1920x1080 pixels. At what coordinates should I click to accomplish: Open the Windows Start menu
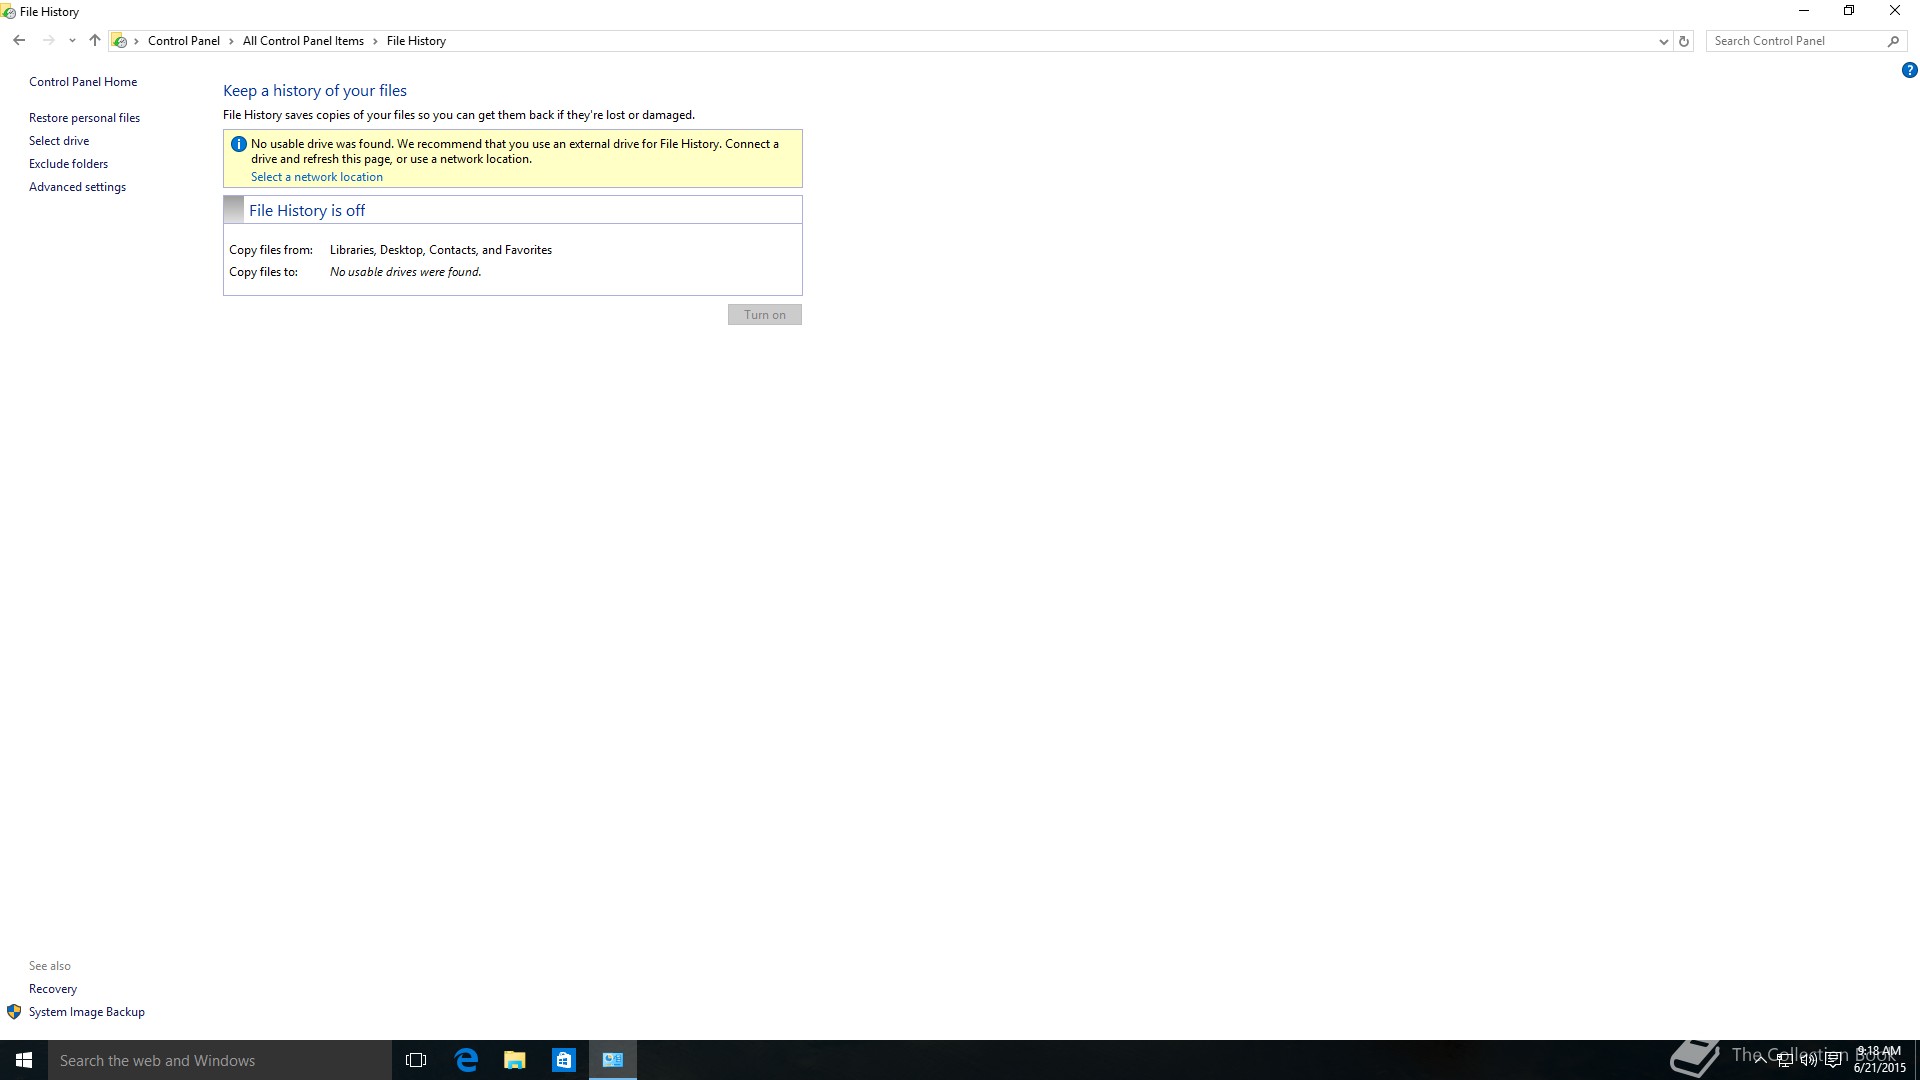point(24,1060)
